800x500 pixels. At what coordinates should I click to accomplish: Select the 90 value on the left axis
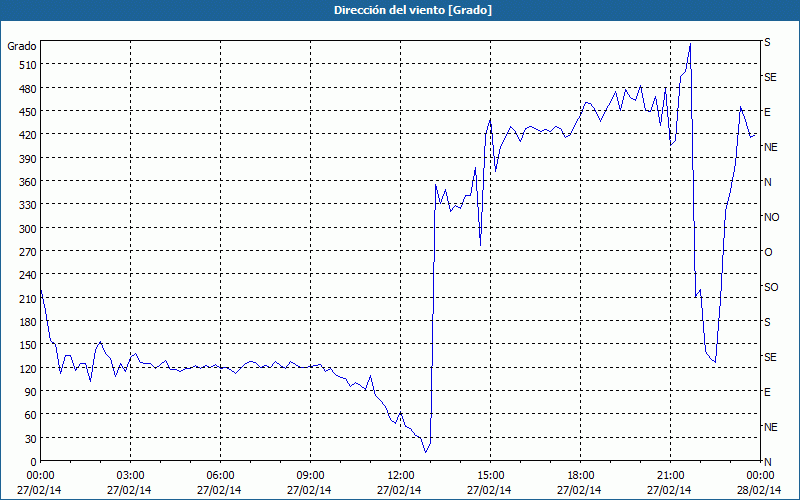pyautogui.click(x=31, y=392)
